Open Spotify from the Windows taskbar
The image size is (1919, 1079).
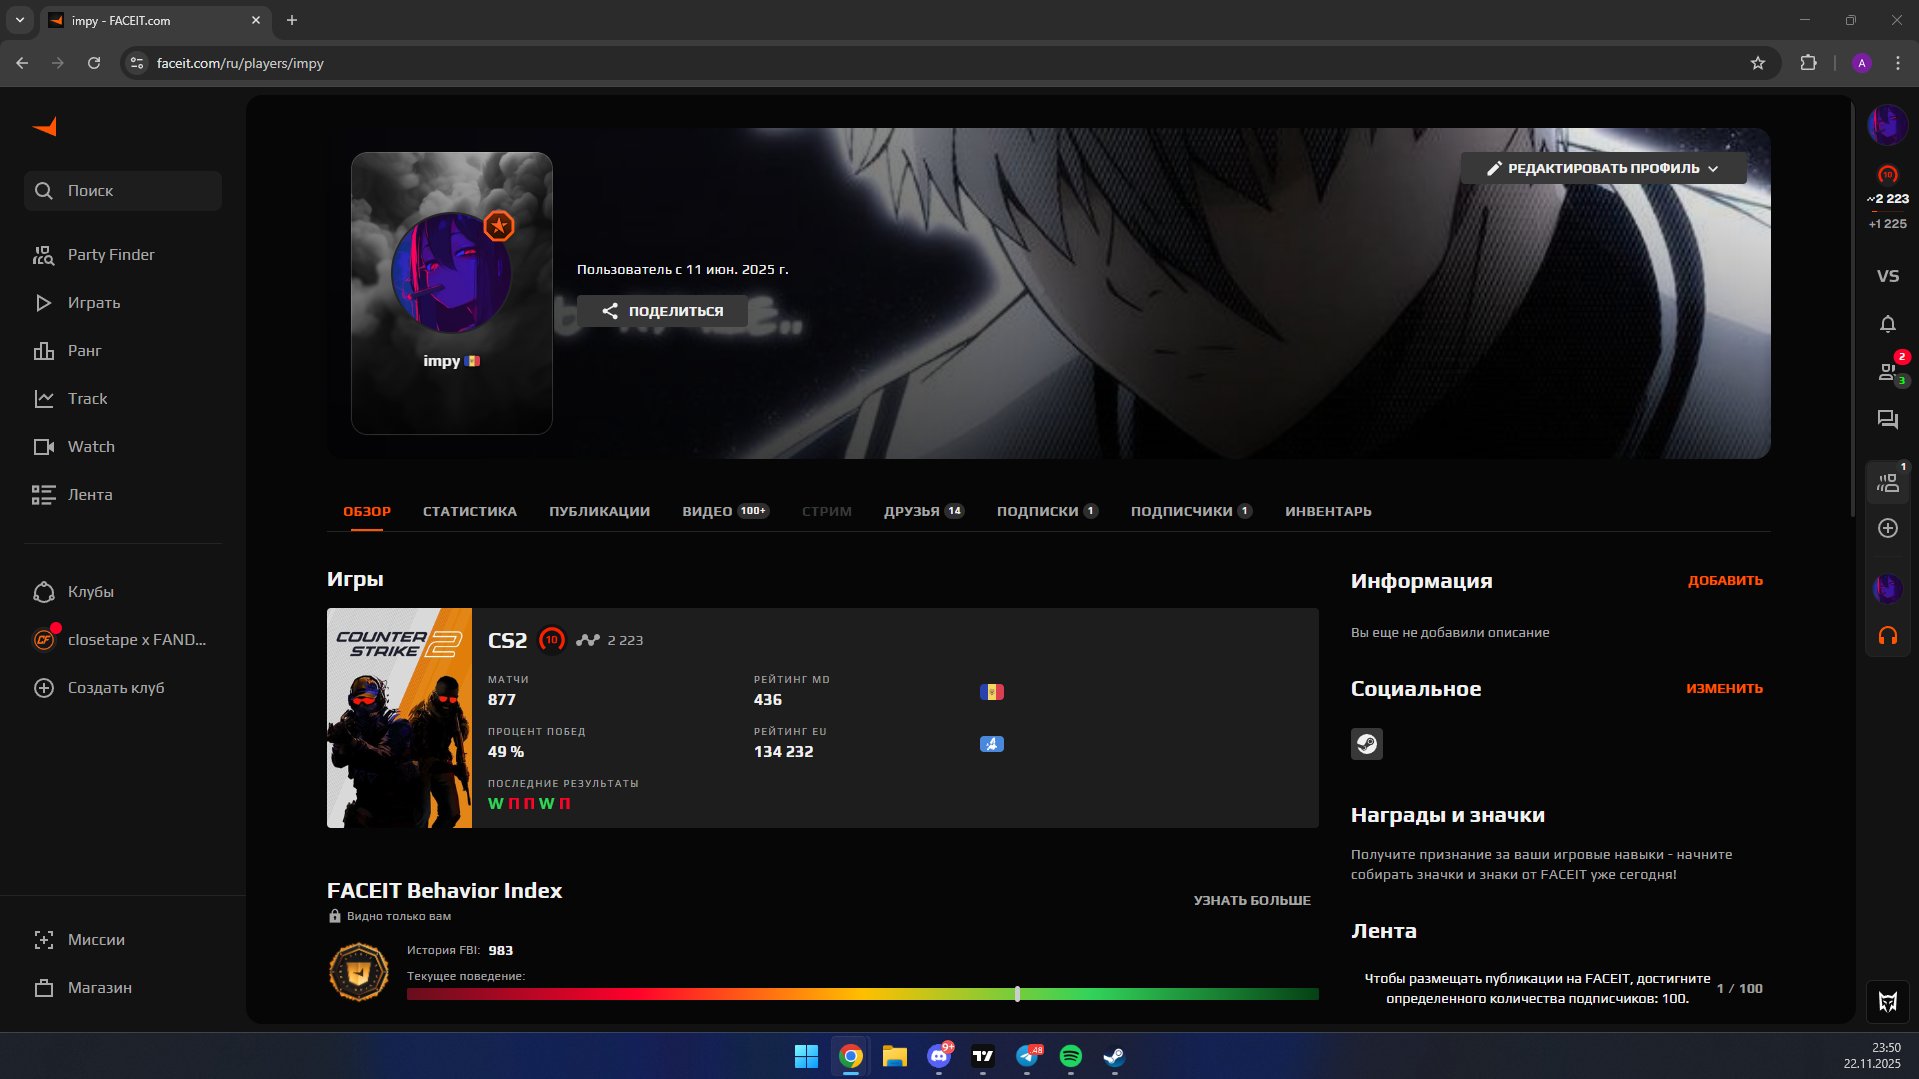click(1070, 1056)
